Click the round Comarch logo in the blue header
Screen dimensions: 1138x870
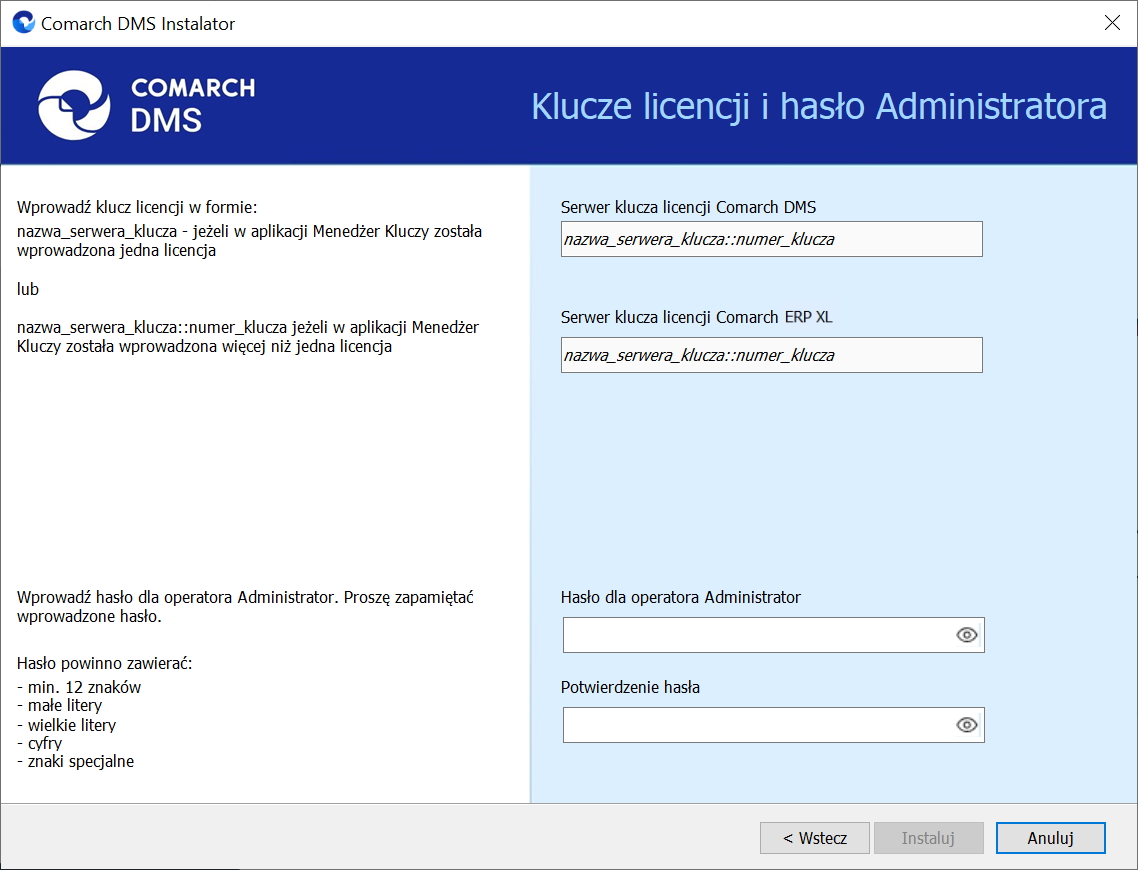point(74,105)
